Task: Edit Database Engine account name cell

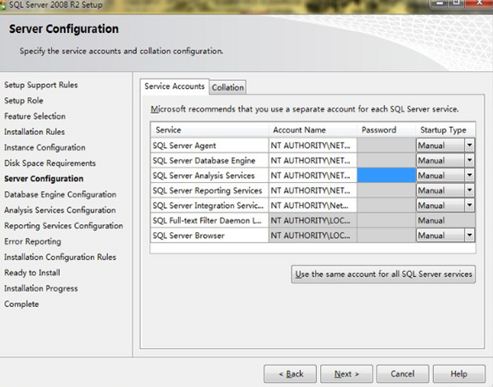Action: click(x=313, y=160)
